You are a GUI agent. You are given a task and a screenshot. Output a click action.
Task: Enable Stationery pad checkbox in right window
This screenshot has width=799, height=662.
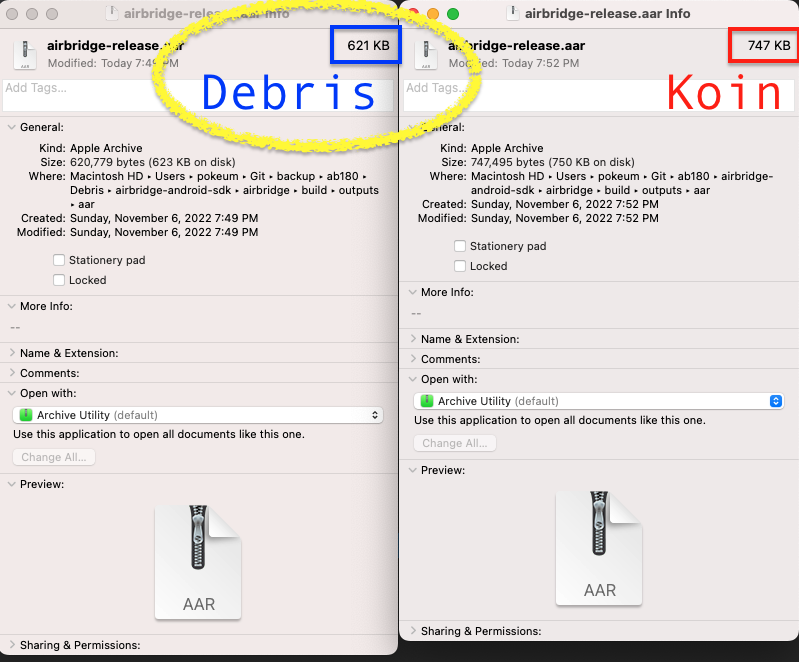[460, 246]
